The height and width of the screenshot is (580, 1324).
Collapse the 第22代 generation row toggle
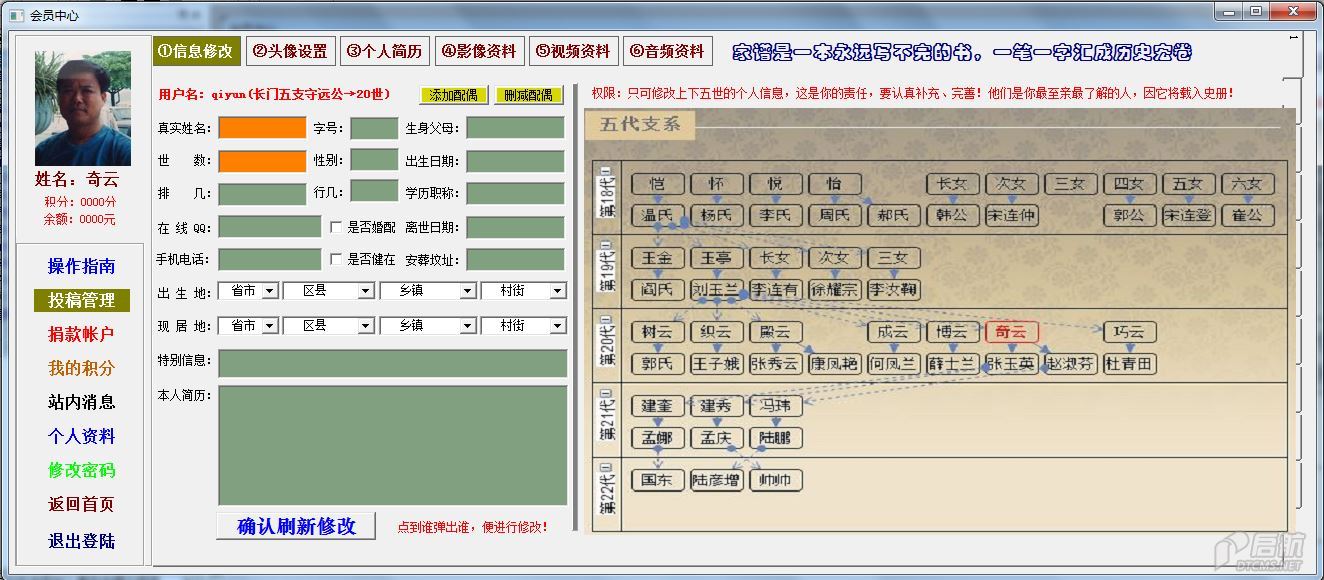point(606,467)
